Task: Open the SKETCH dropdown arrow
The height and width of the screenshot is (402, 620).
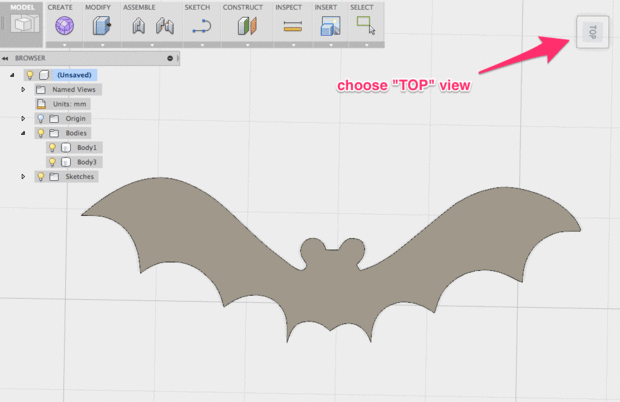Action: tap(202, 45)
